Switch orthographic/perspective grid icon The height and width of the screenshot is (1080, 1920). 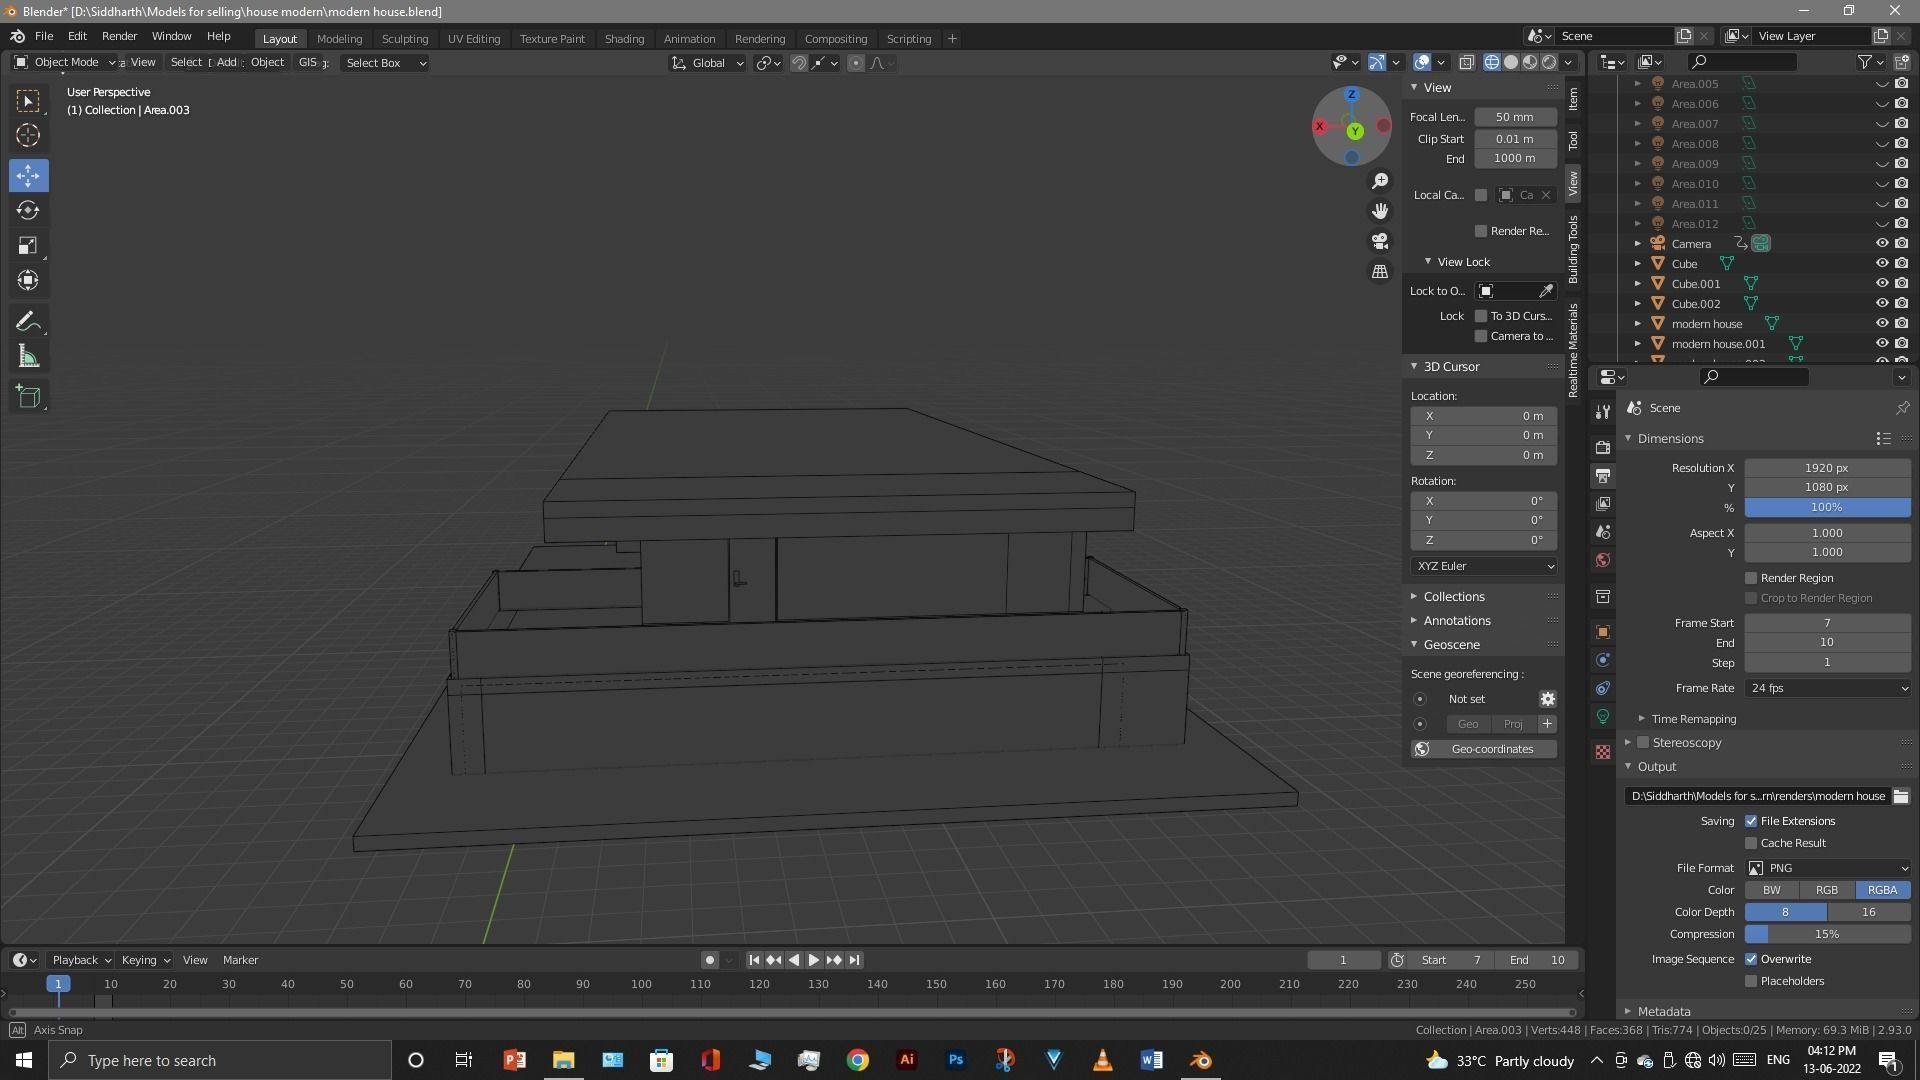click(1380, 271)
